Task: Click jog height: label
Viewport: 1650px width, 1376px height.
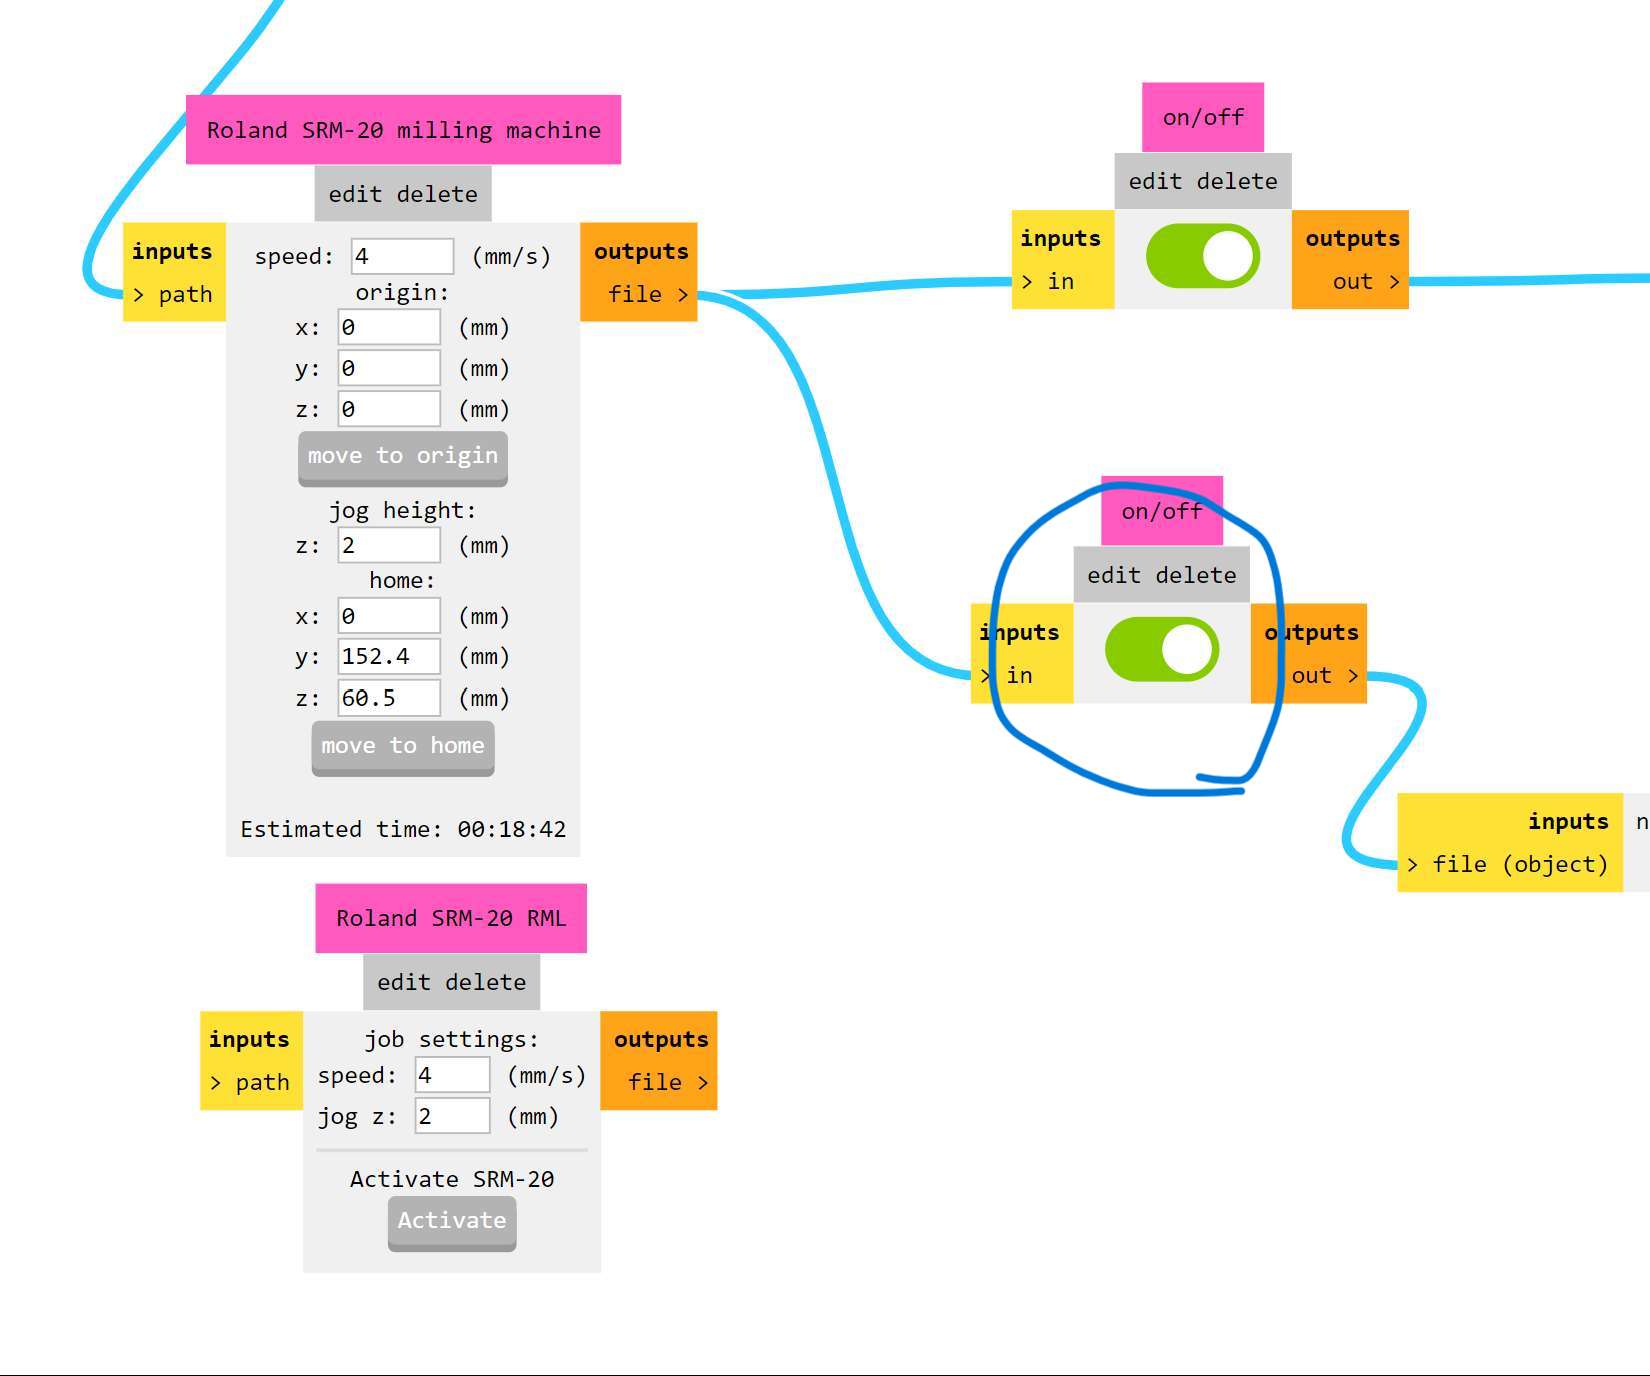Action: tap(403, 510)
